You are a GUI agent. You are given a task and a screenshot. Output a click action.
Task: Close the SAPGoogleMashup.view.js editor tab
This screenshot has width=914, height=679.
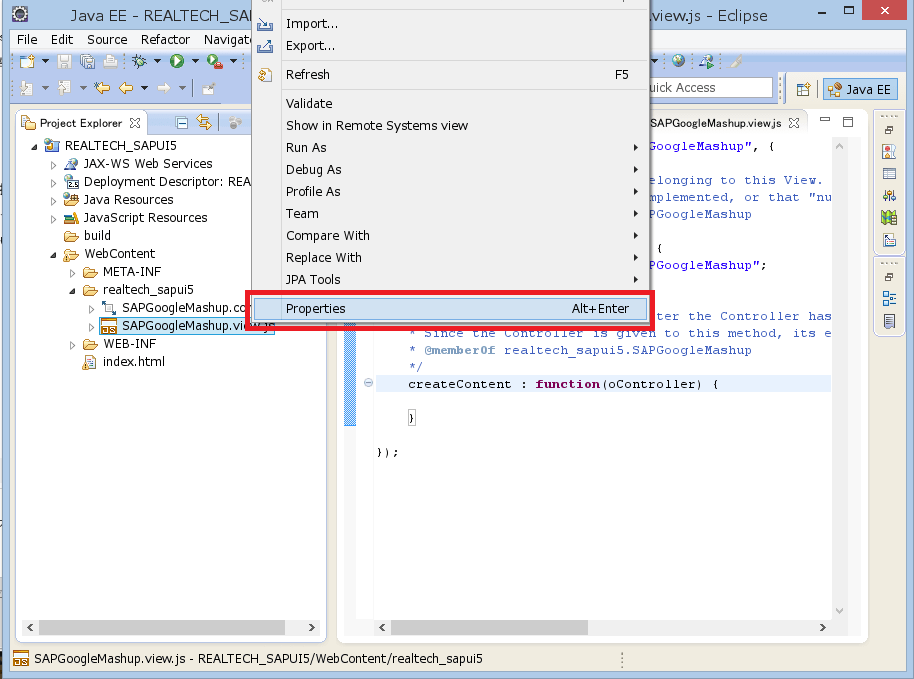pyautogui.click(x=794, y=123)
